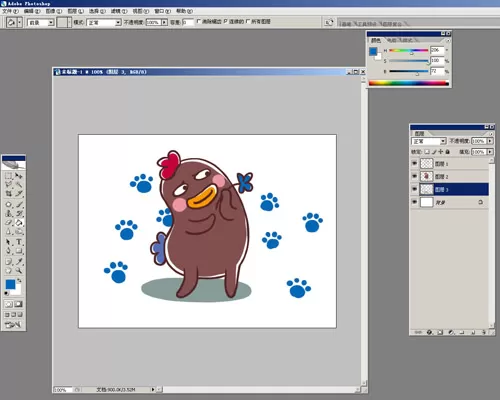Open the layer 填充 fill arrow
Viewport: 500px width, 400px height.
[x=490, y=152]
